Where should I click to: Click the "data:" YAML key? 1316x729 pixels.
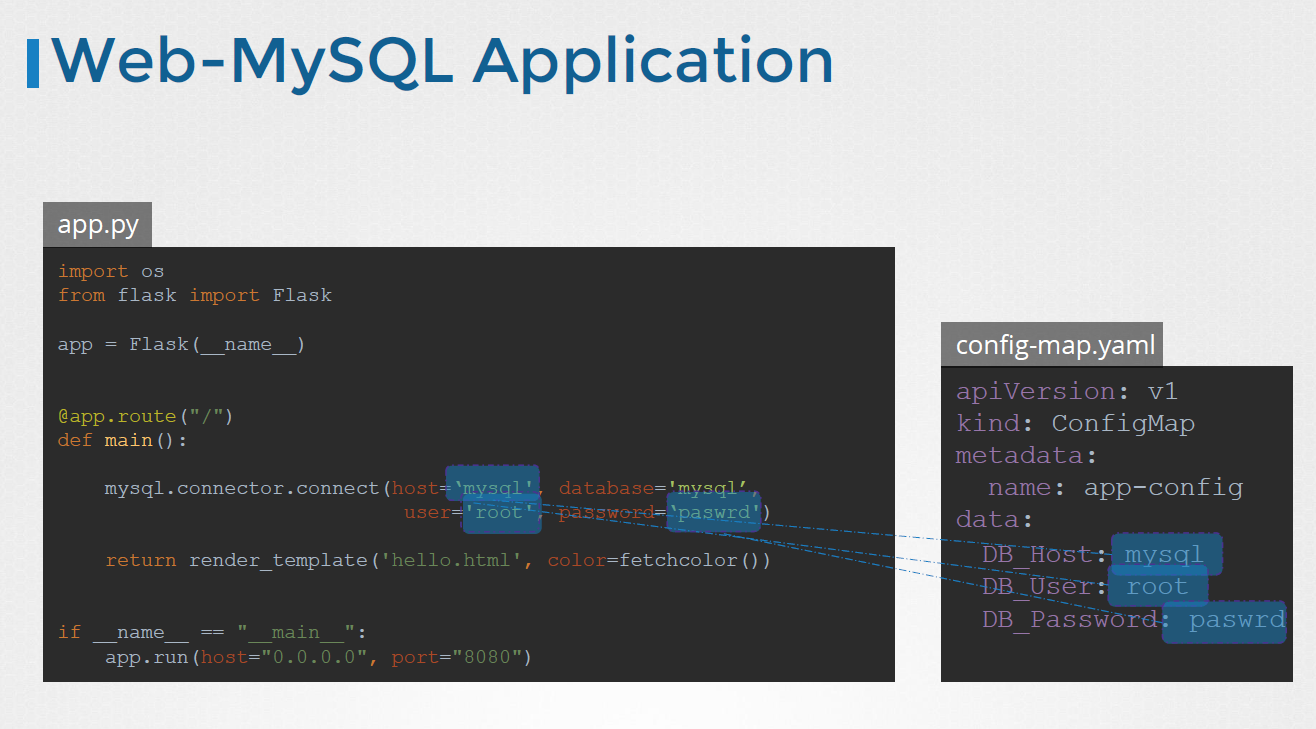pyautogui.click(x=994, y=519)
